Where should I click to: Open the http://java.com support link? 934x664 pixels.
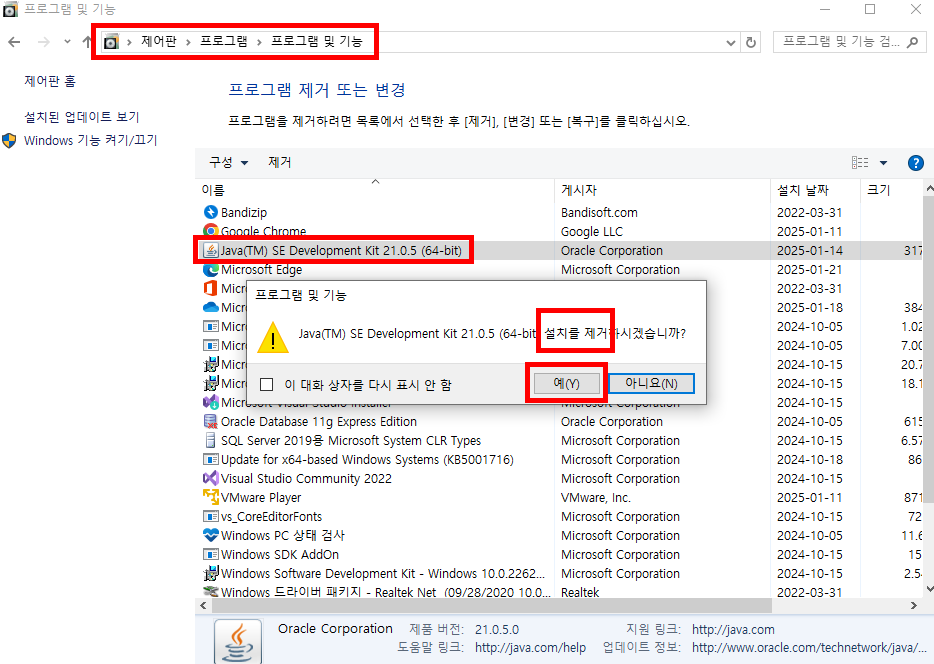coord(733,629)
